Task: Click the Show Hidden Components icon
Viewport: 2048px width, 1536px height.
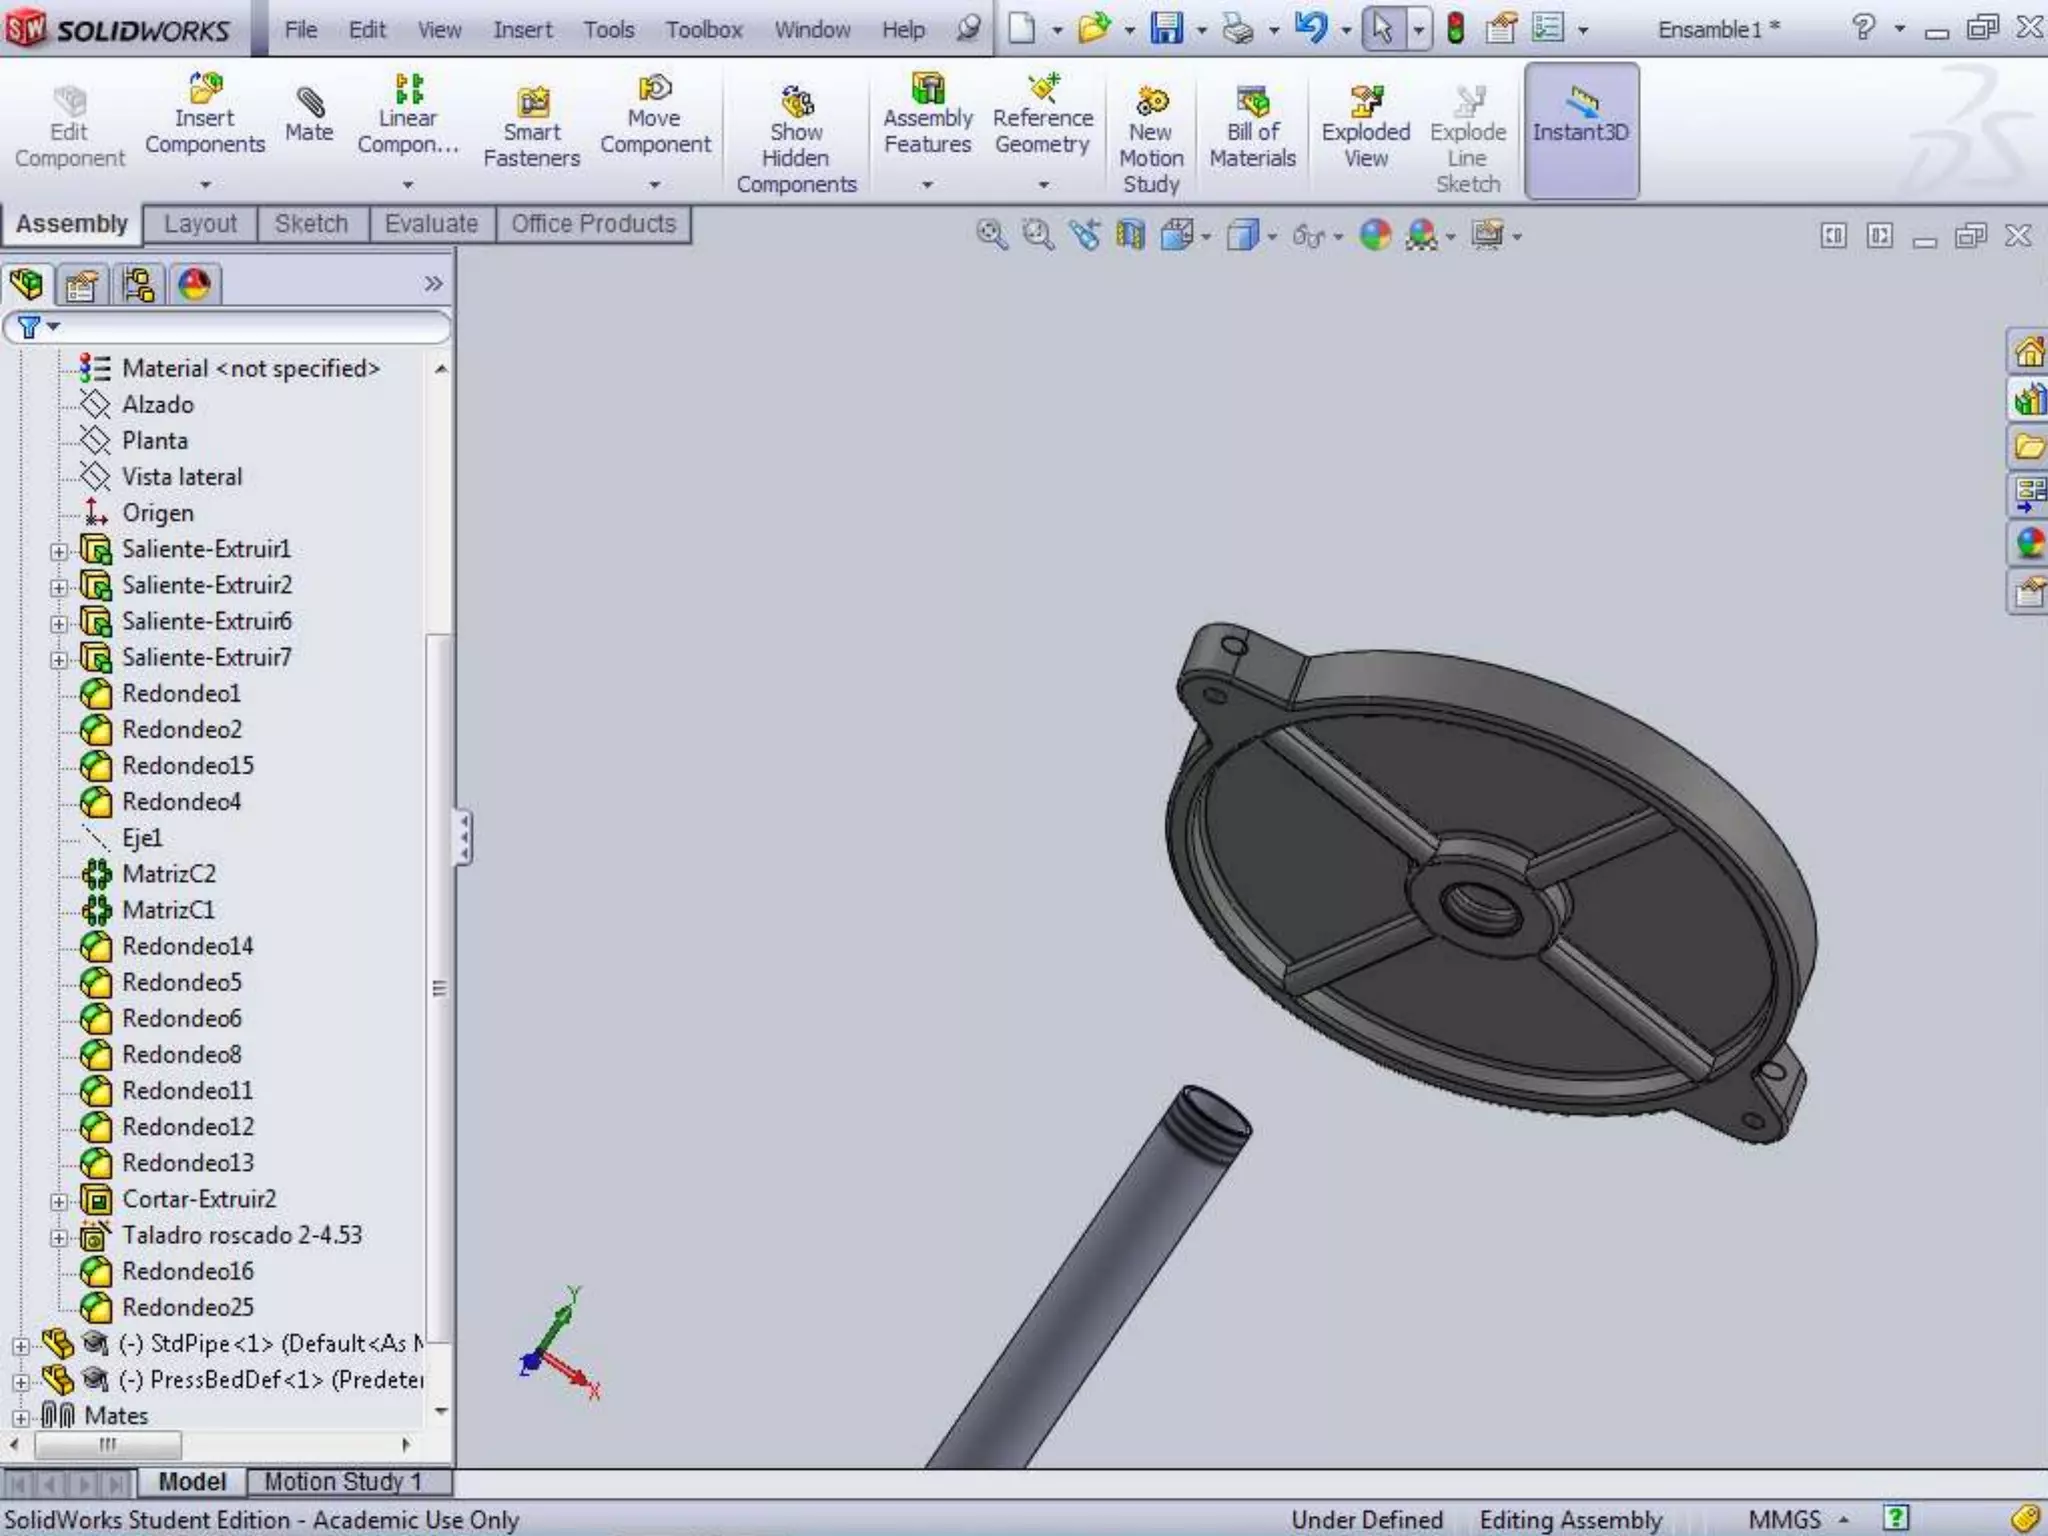Action: [796, 102]
